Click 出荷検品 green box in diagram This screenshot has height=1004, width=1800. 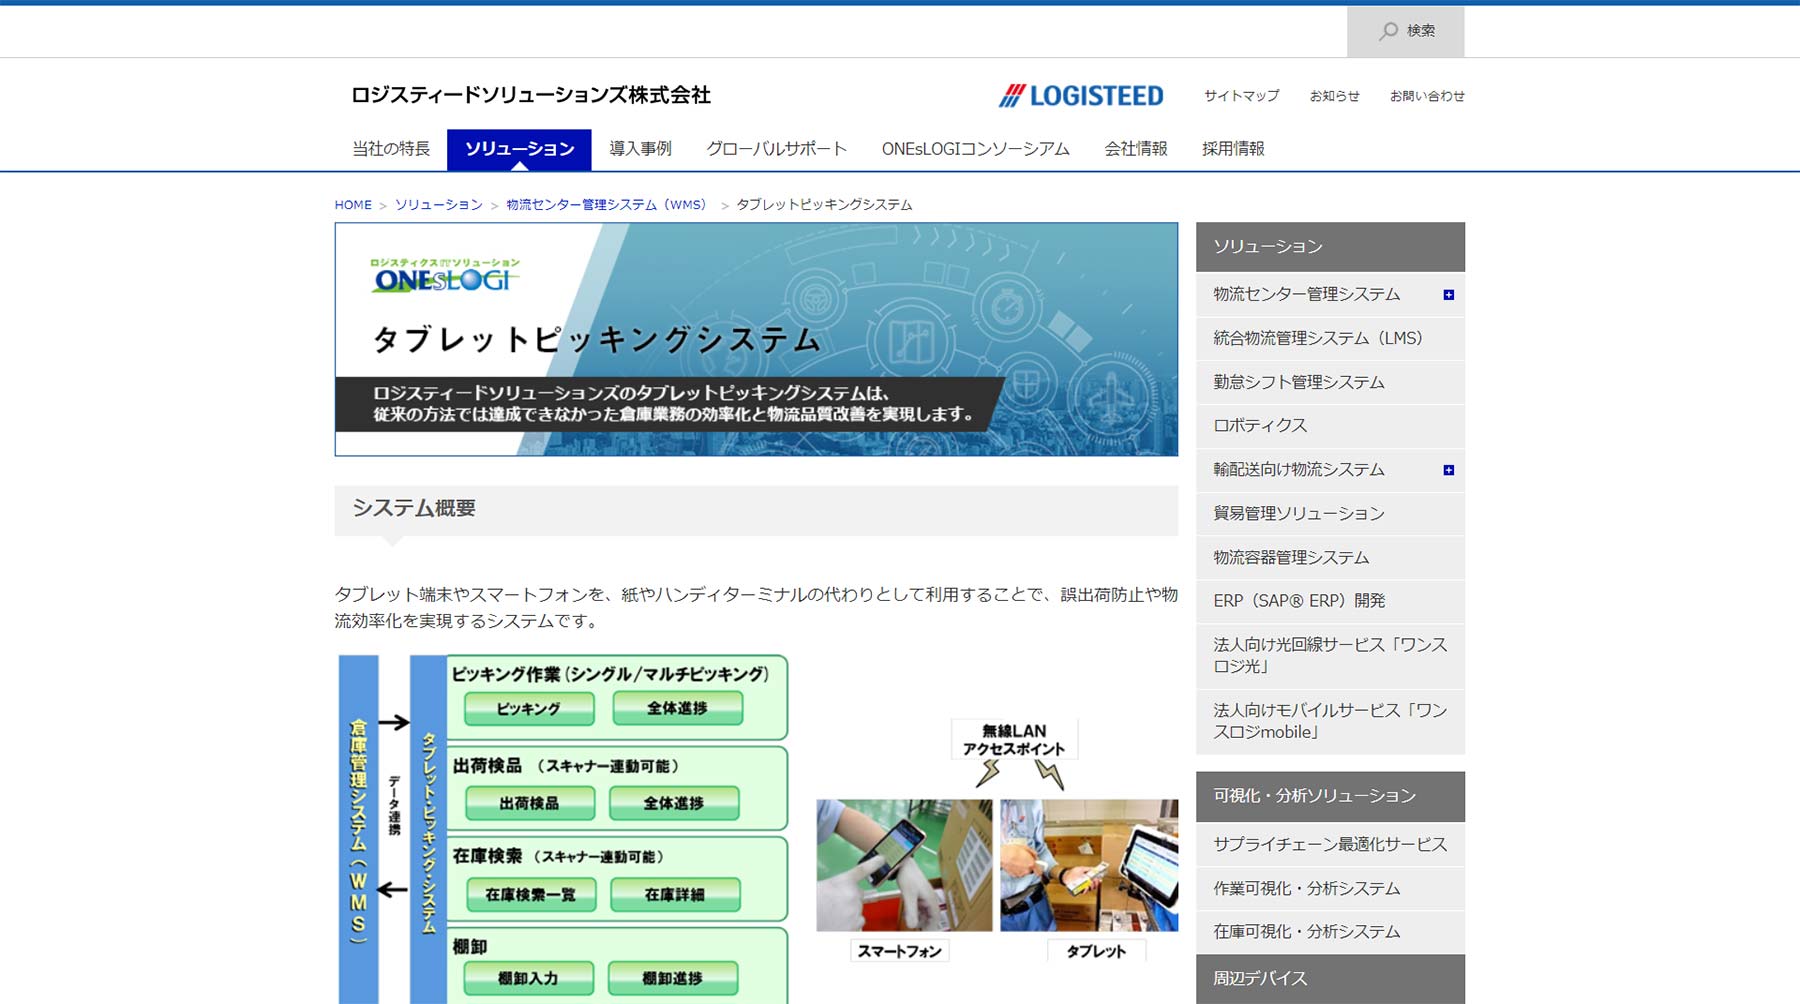tap(530, 803)
